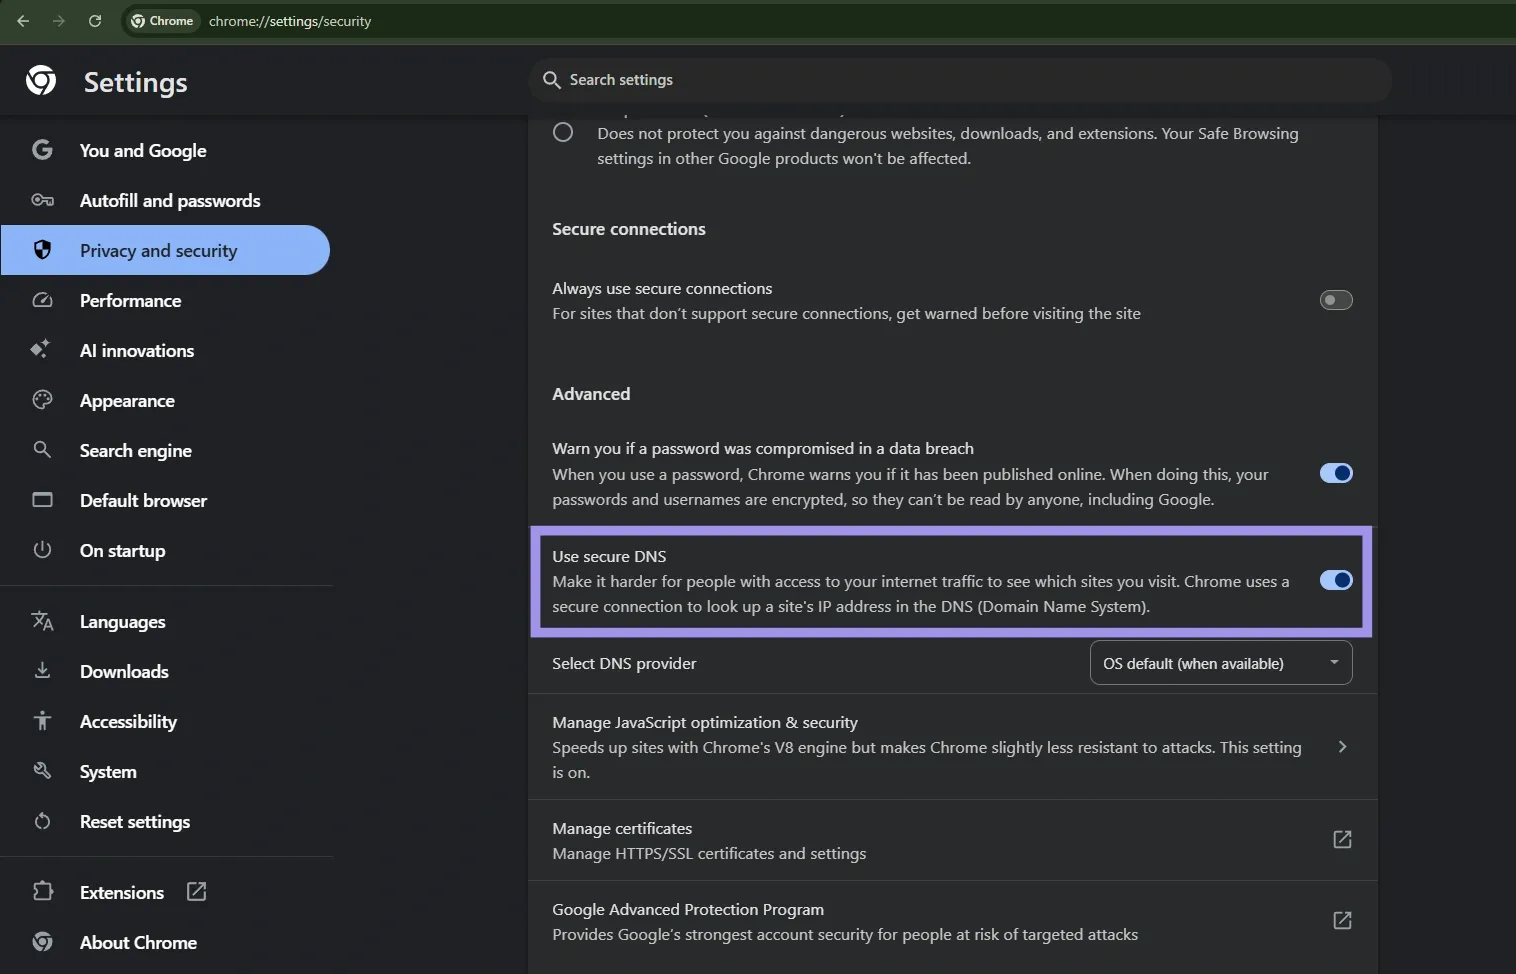The width and height of the screenshot is (1516, 974).
Task: Click the puzzle piece icon for Extensions
Action: 42,891
